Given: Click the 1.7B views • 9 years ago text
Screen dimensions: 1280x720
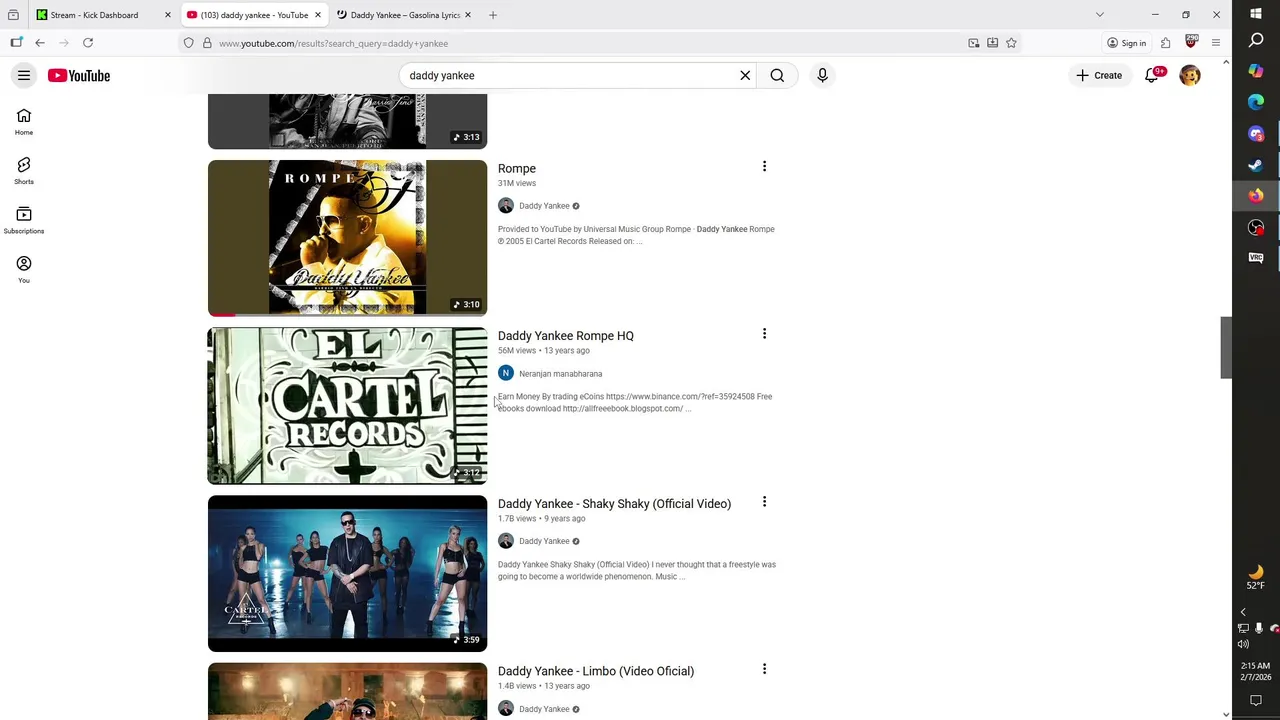Looking at the screenshot, I should pos(542,519).
